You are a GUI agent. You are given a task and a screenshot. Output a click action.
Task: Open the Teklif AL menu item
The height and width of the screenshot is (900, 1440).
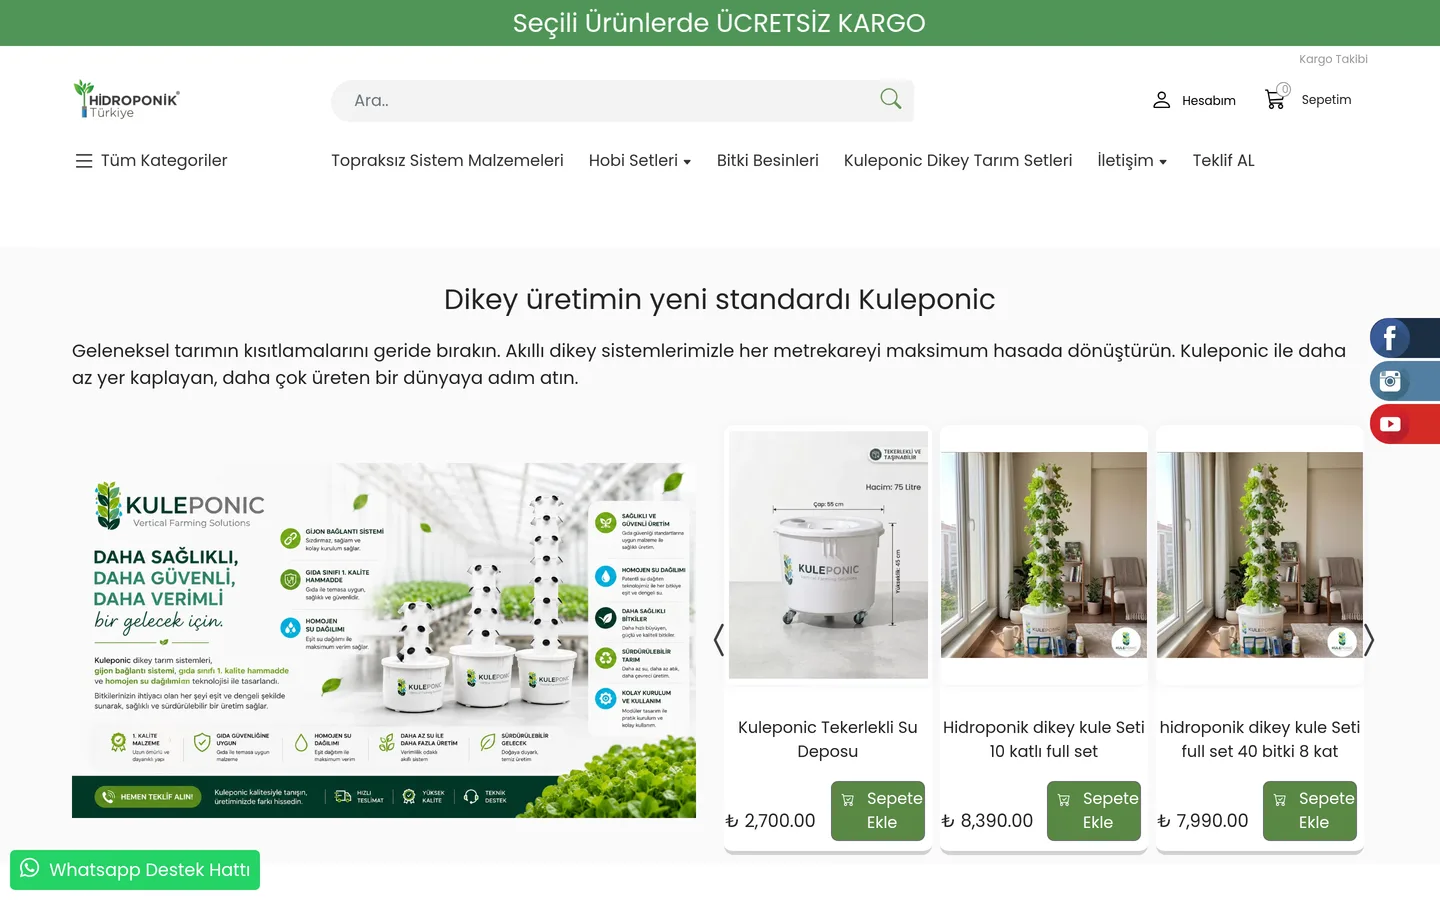point(1223,160)
